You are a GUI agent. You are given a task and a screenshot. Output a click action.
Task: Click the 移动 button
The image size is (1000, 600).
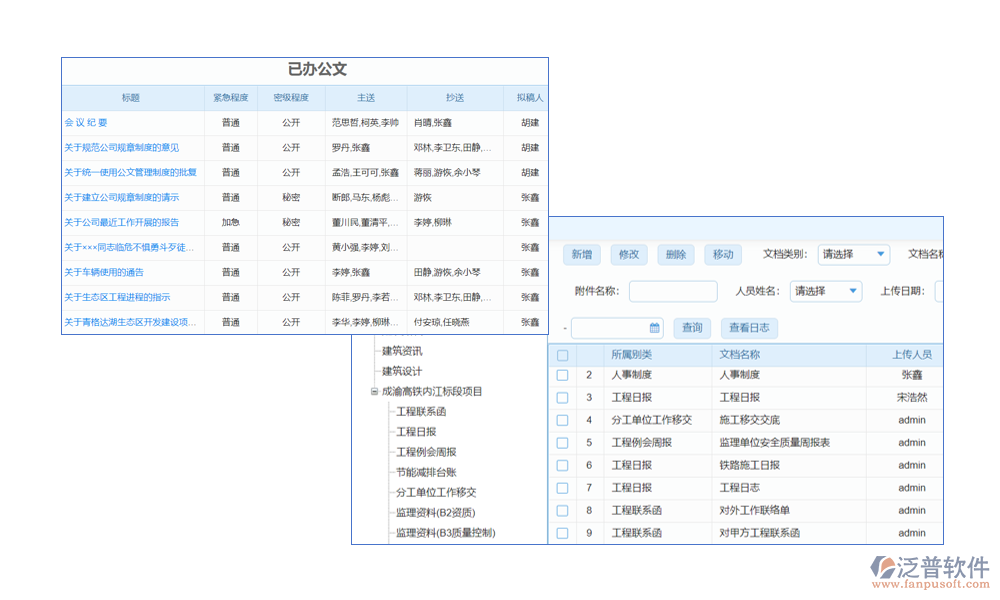(723, 254)
